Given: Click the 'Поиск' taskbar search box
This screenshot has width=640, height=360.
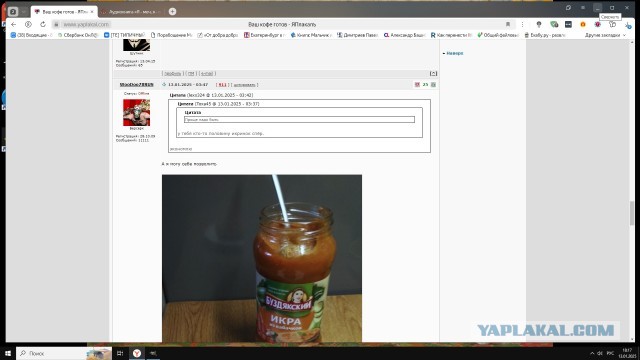Looking at the screenshot, I should (64, 353).
